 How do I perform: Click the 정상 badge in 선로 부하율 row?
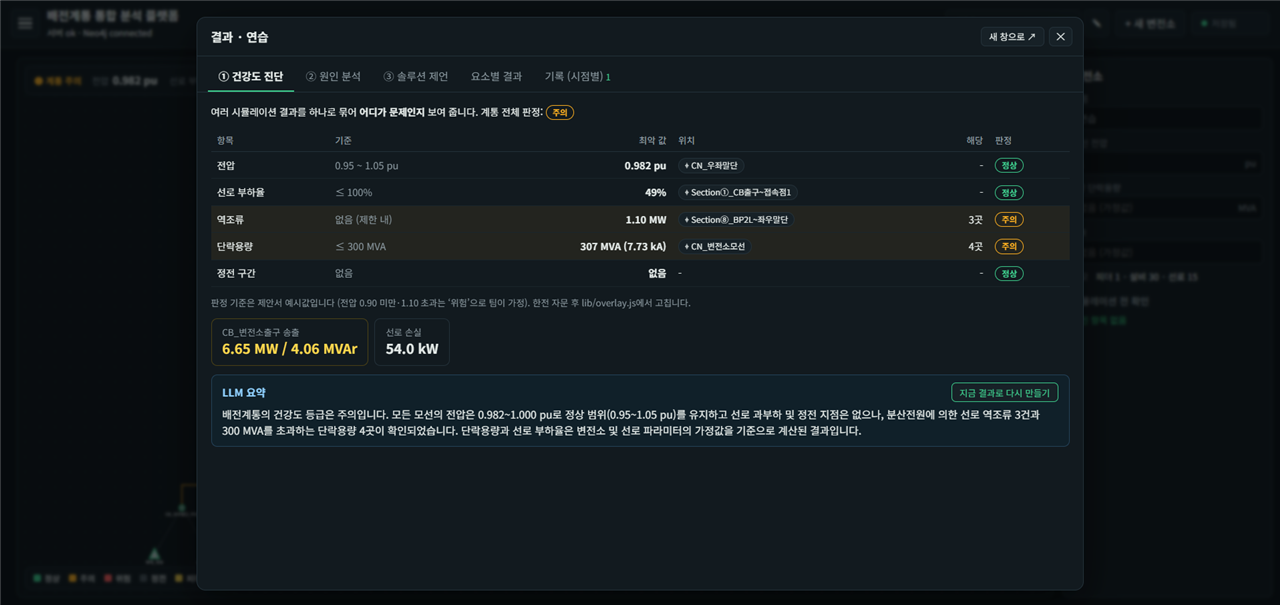[x=1009, y=193]
